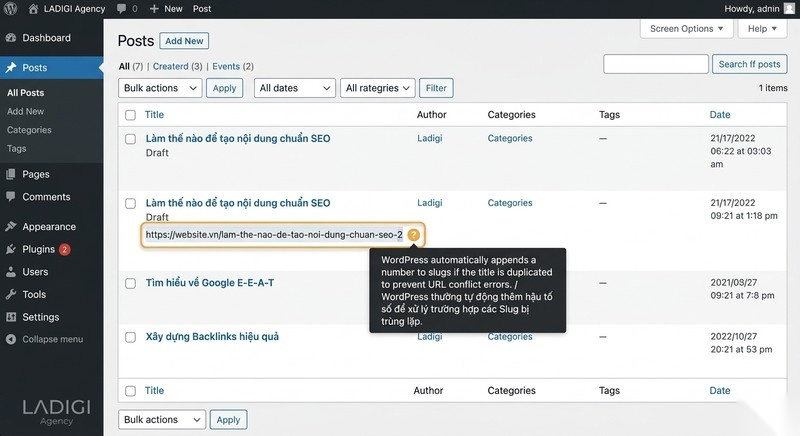The width and height of the screenshot is (800, 436).
Task: Toggle select-all checkbox in table header
Action: [131, 115]
